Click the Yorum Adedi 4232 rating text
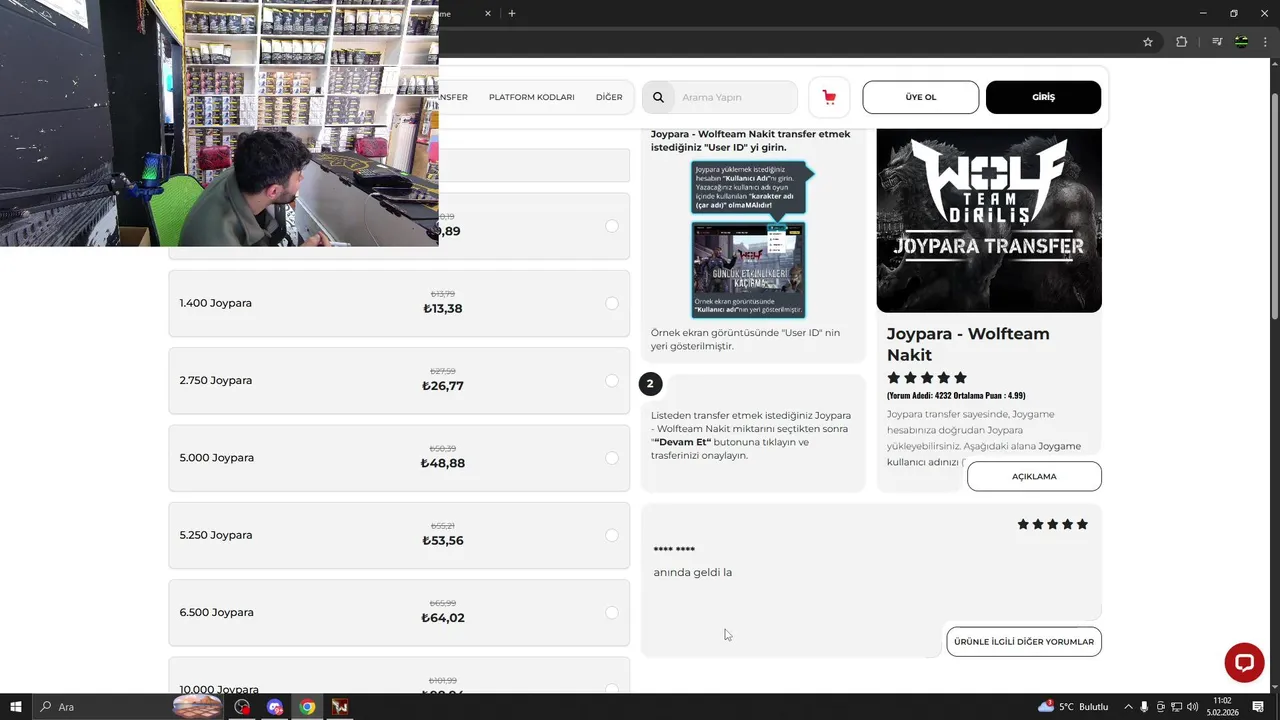 (956, 396)
